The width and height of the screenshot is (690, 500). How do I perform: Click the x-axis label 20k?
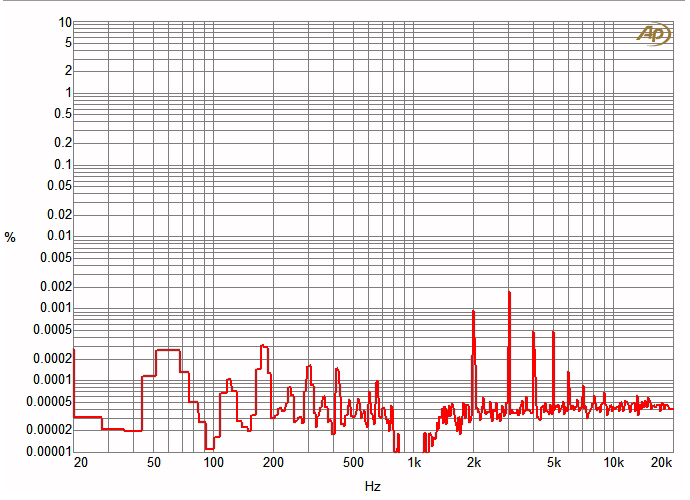[x=662, y=463]
